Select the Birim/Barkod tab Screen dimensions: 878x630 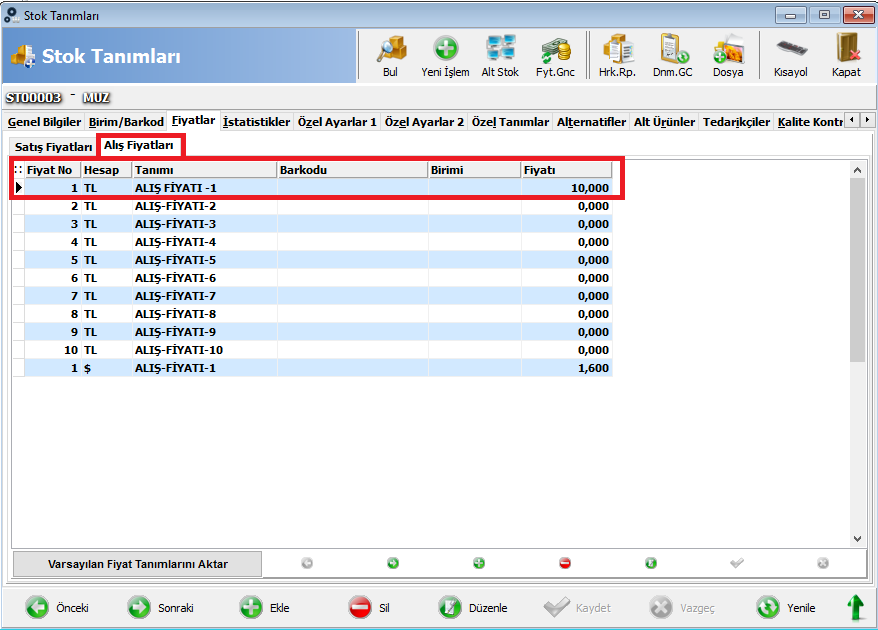point(126,122)
